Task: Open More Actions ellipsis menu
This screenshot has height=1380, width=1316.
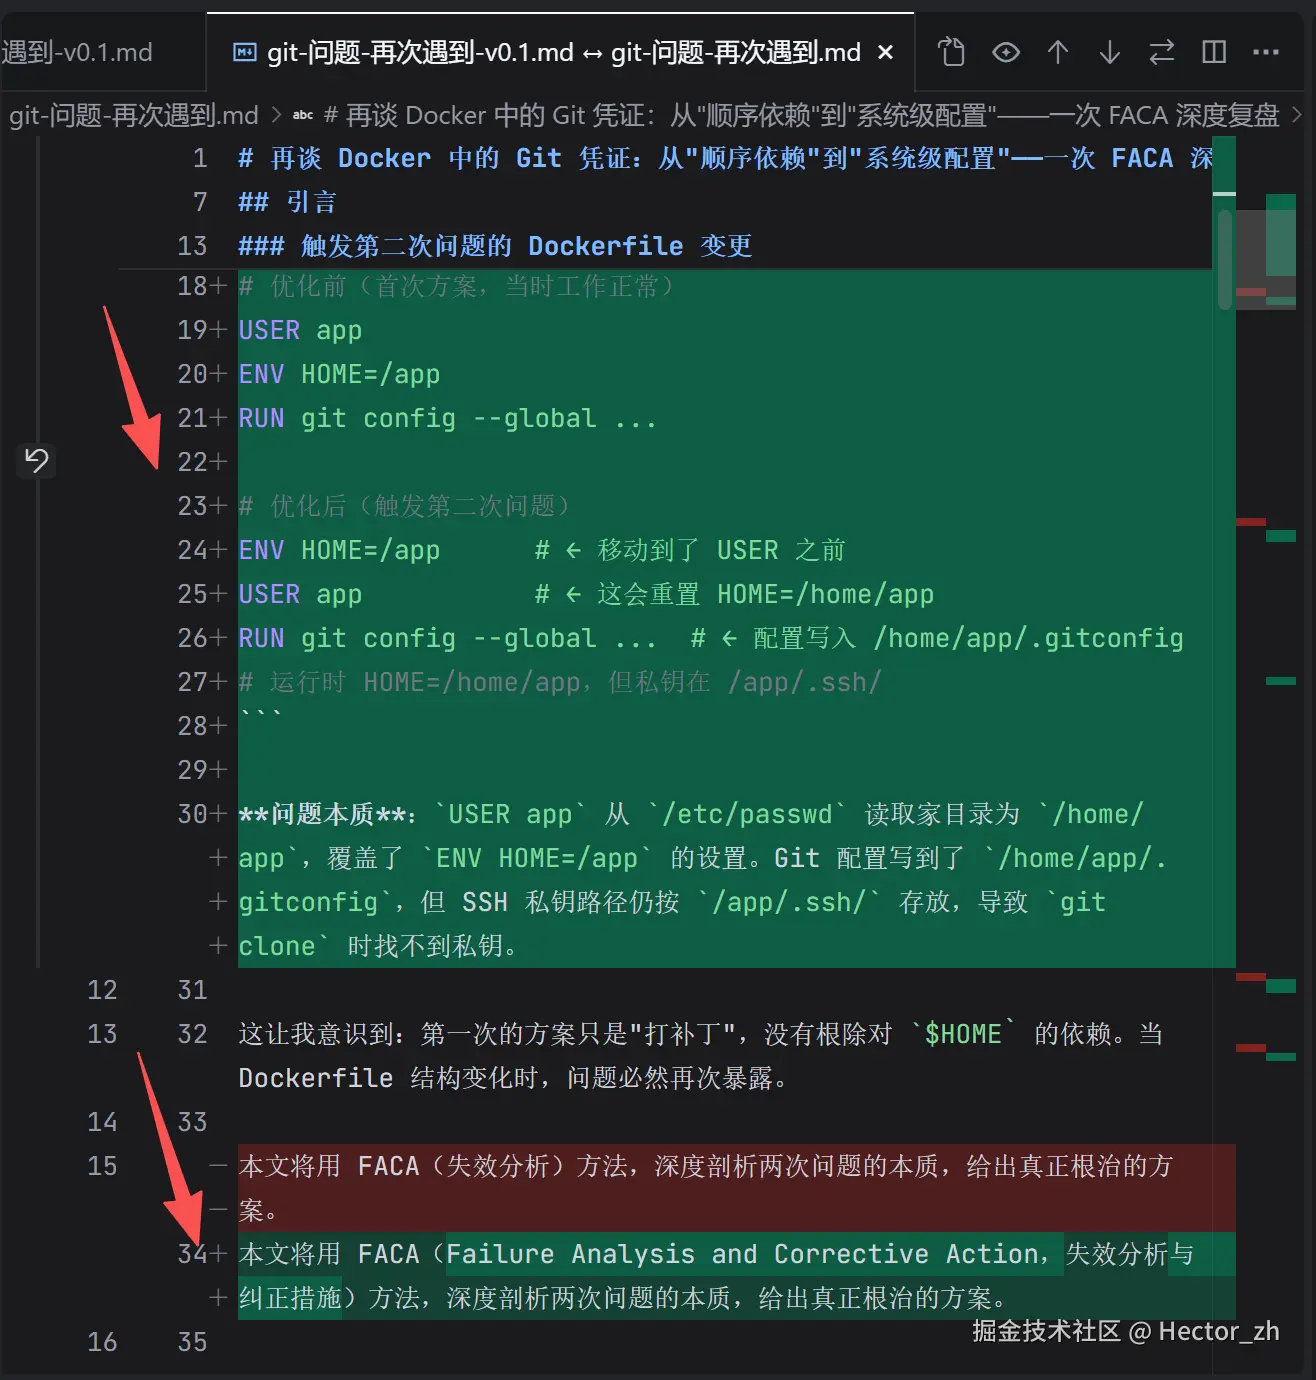Action: coord(1266,52)
